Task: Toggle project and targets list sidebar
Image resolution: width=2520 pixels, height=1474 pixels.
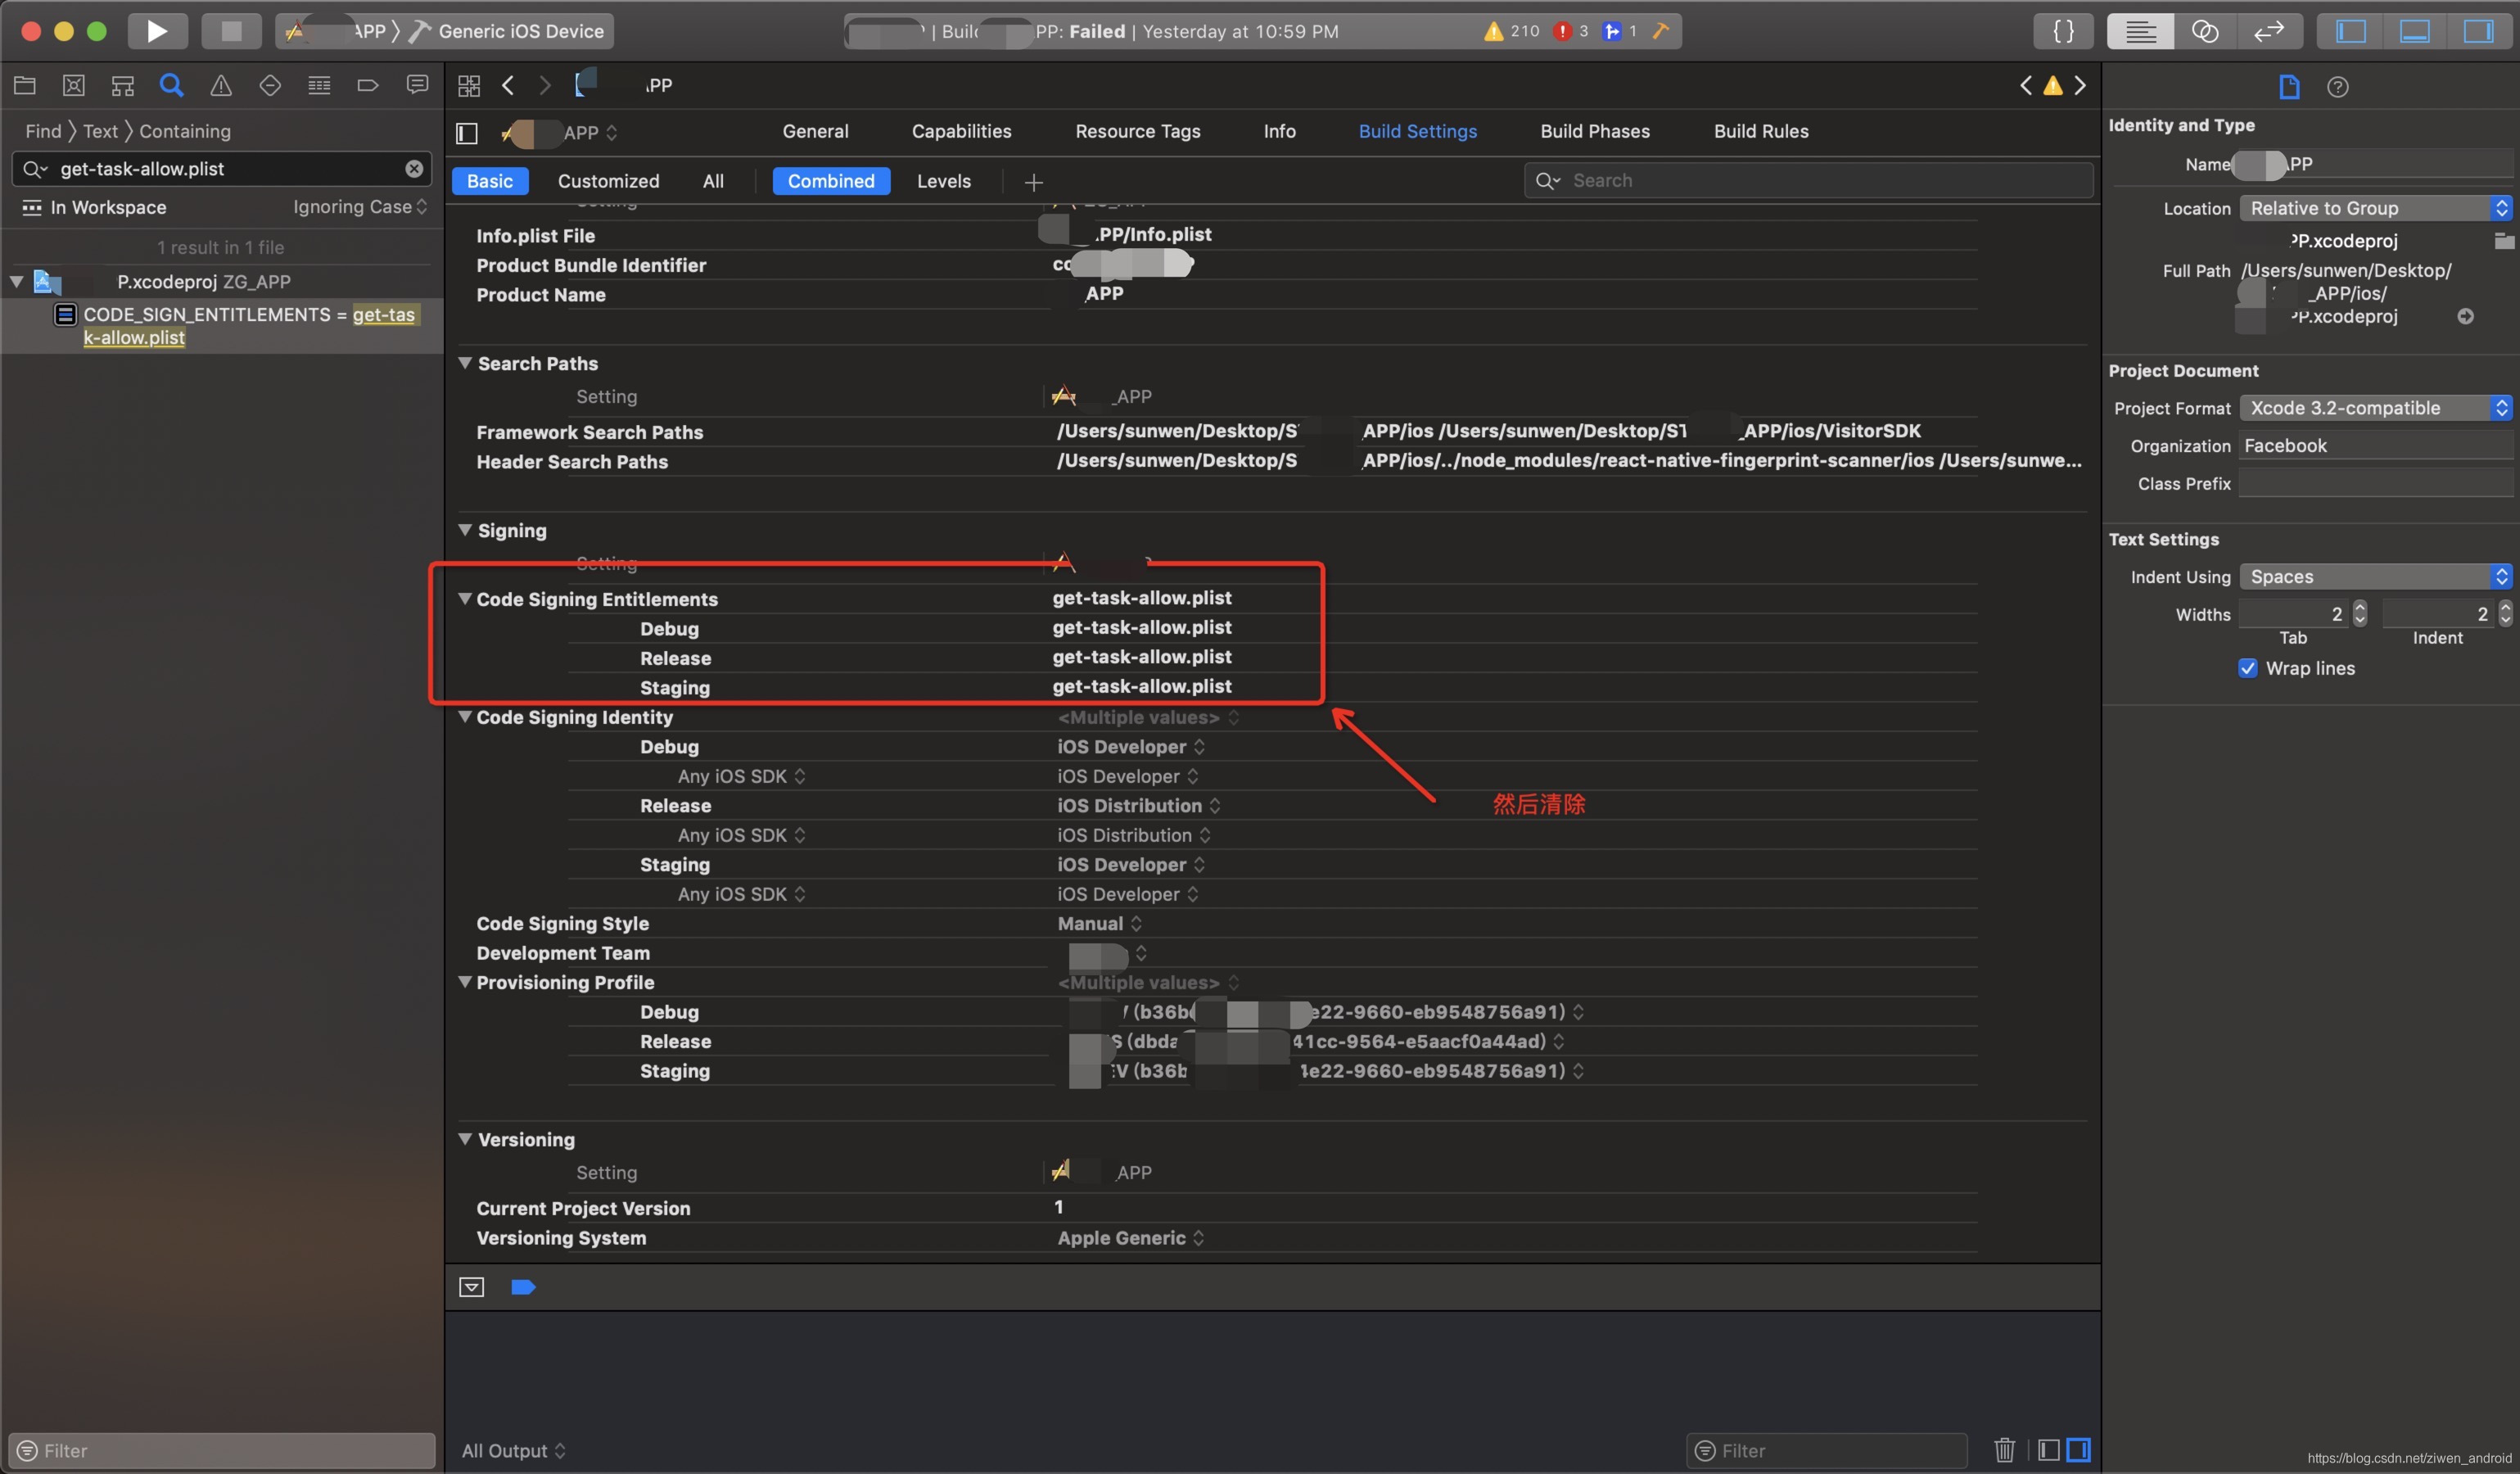Action: click(x=467, y=132)
